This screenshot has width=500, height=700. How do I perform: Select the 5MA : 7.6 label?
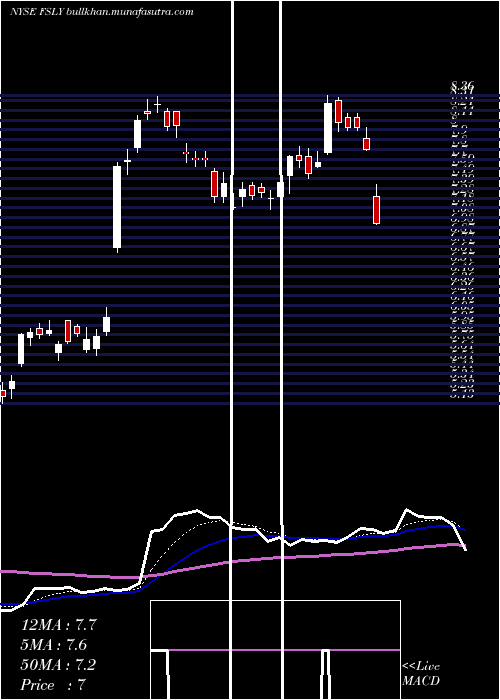(x=54, y=645)
